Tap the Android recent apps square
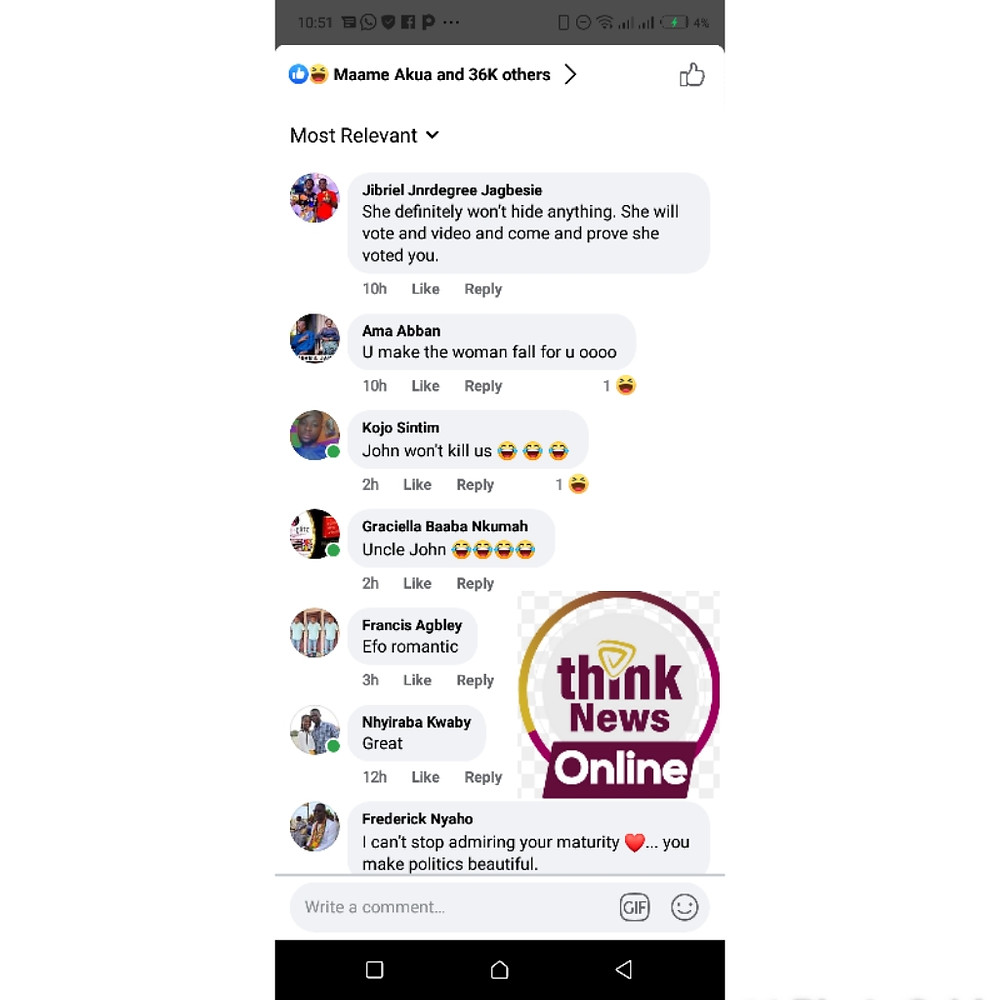The height and width of the screenshot is (1000, 1000). pyautogui.click(x=374, y=969)
